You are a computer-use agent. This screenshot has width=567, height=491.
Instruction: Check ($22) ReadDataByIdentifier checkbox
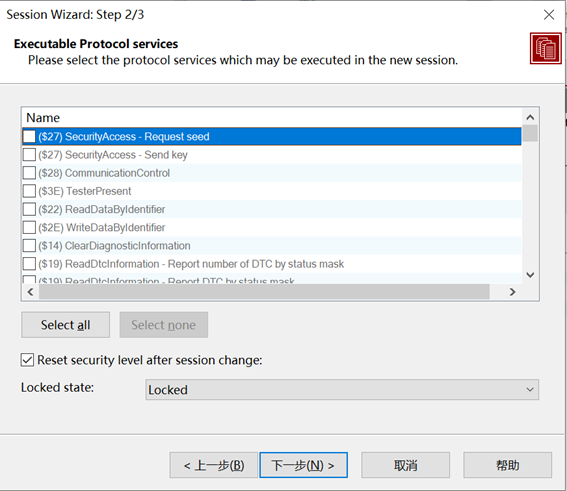(x=29, y=209)
